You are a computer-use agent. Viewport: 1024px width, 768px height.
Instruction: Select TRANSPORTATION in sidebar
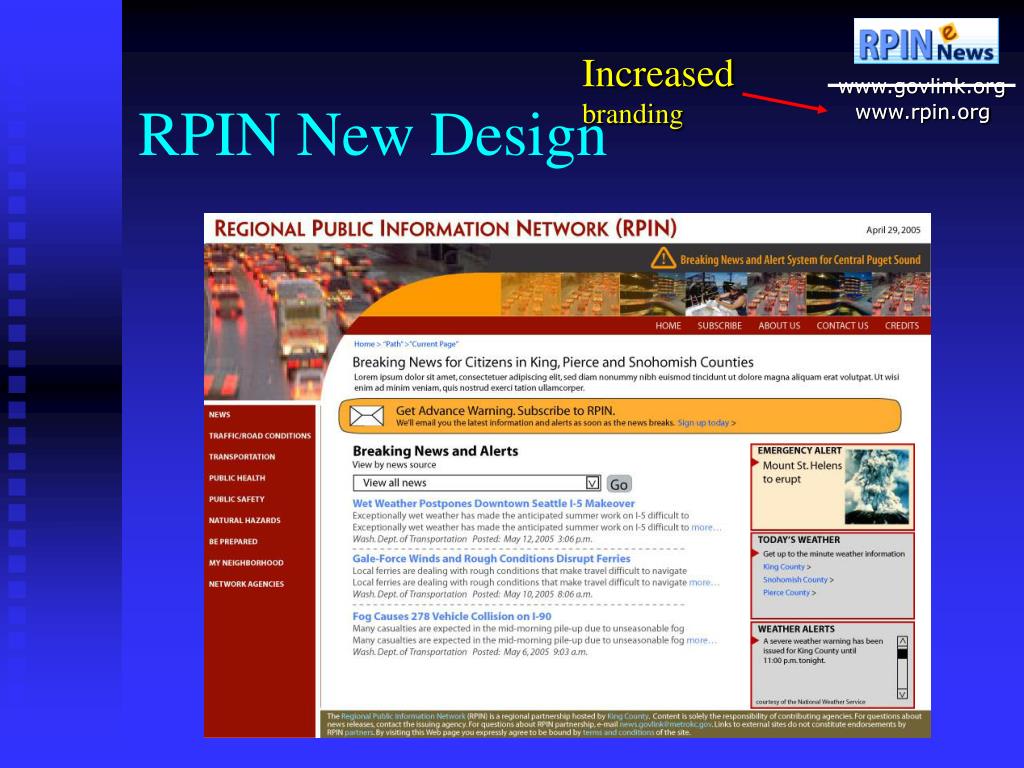click(x=242, y=457)
